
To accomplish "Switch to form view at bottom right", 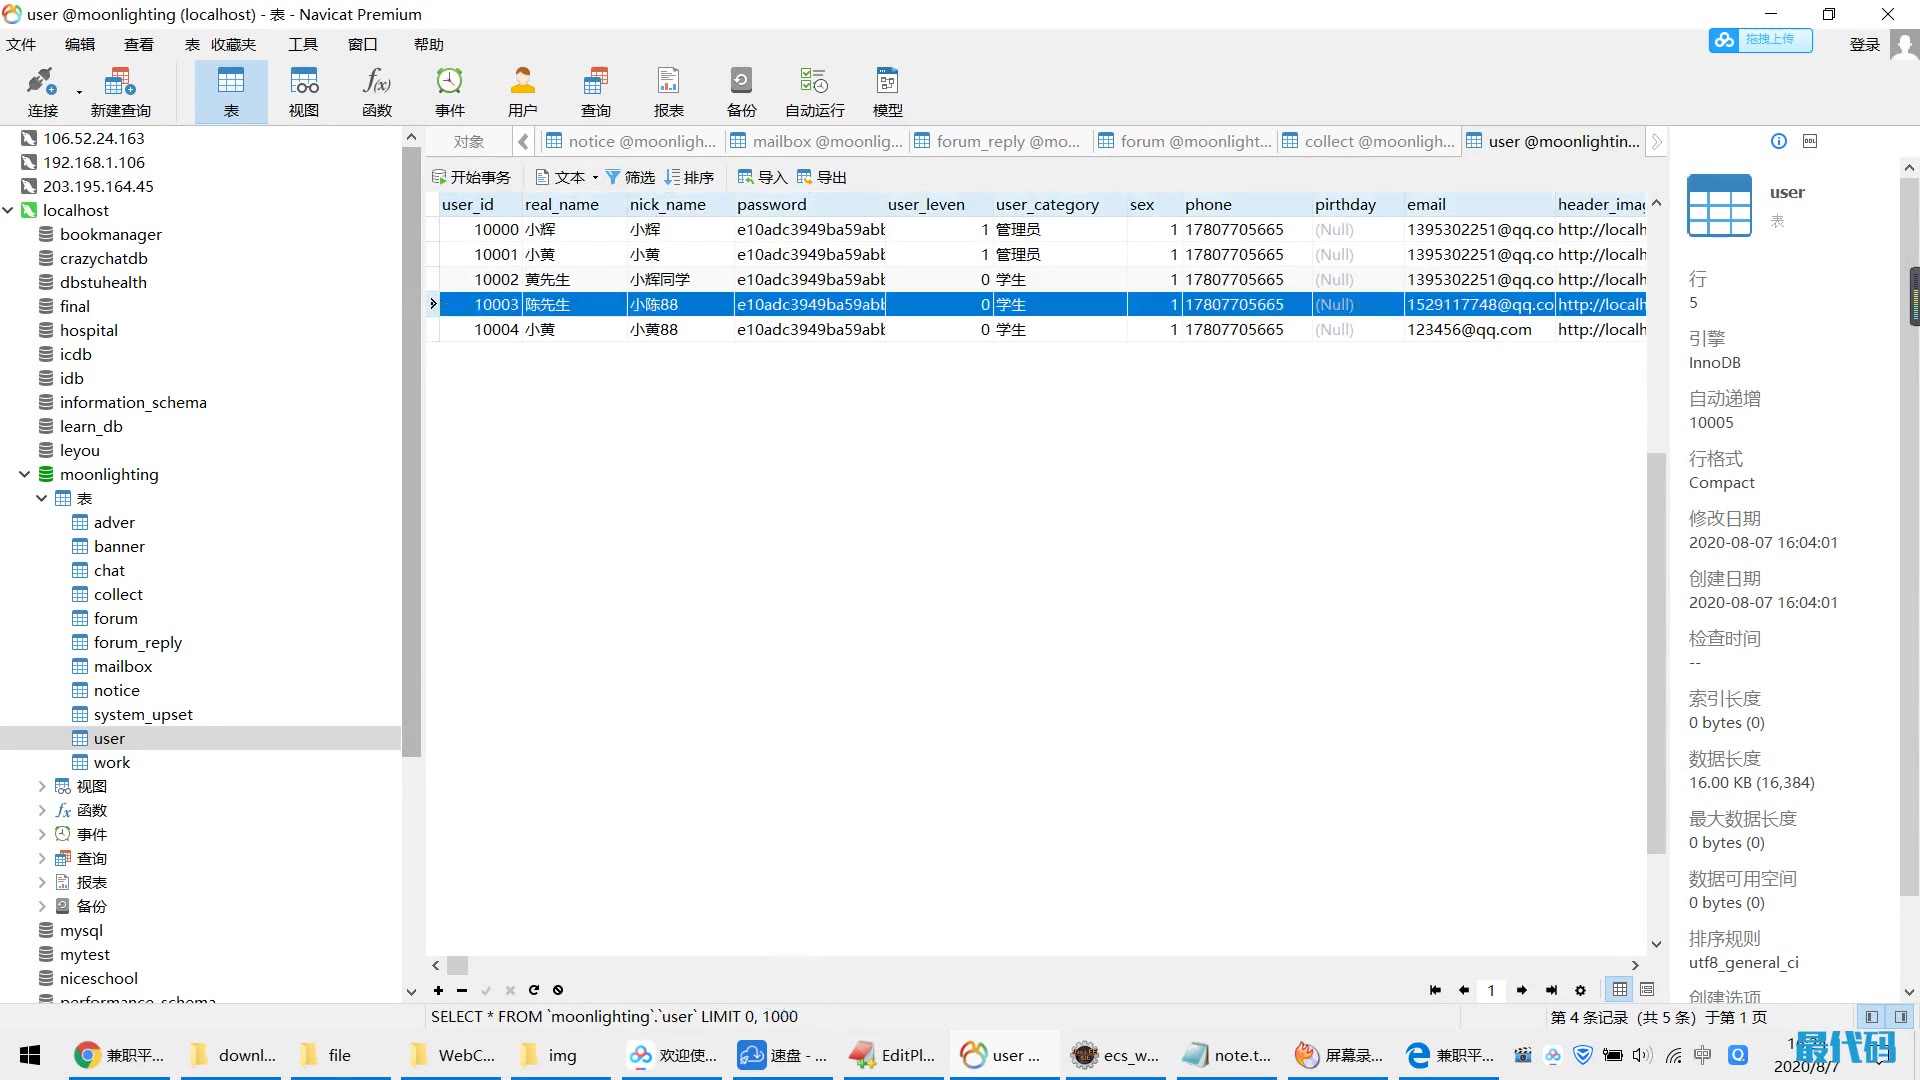I will point(1647,990).
